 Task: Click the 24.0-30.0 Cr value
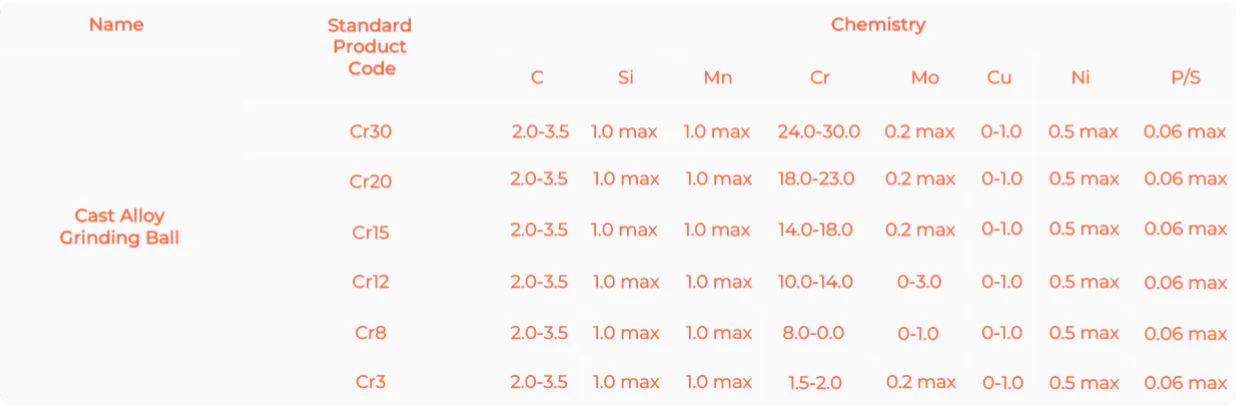click(x=815, y=132)
